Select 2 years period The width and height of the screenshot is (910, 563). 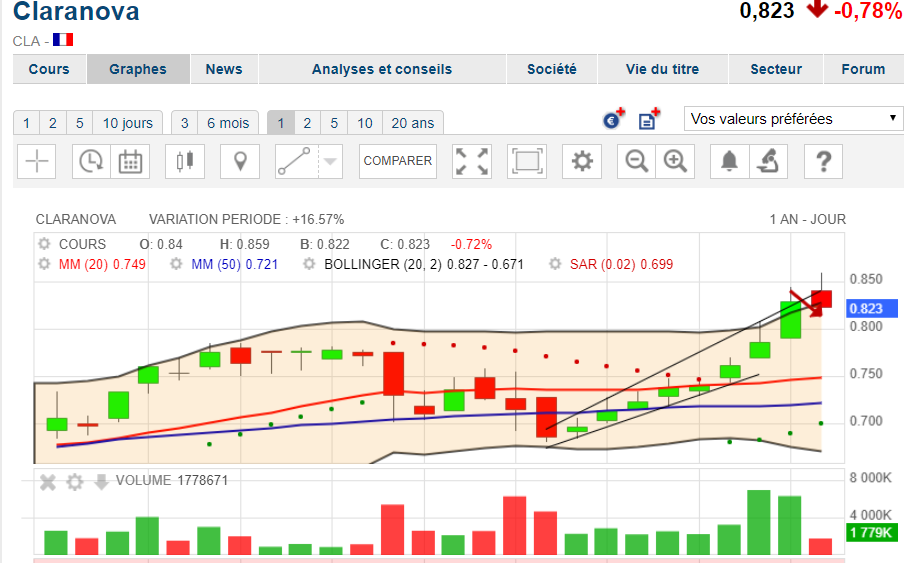[x=308, y=123]
